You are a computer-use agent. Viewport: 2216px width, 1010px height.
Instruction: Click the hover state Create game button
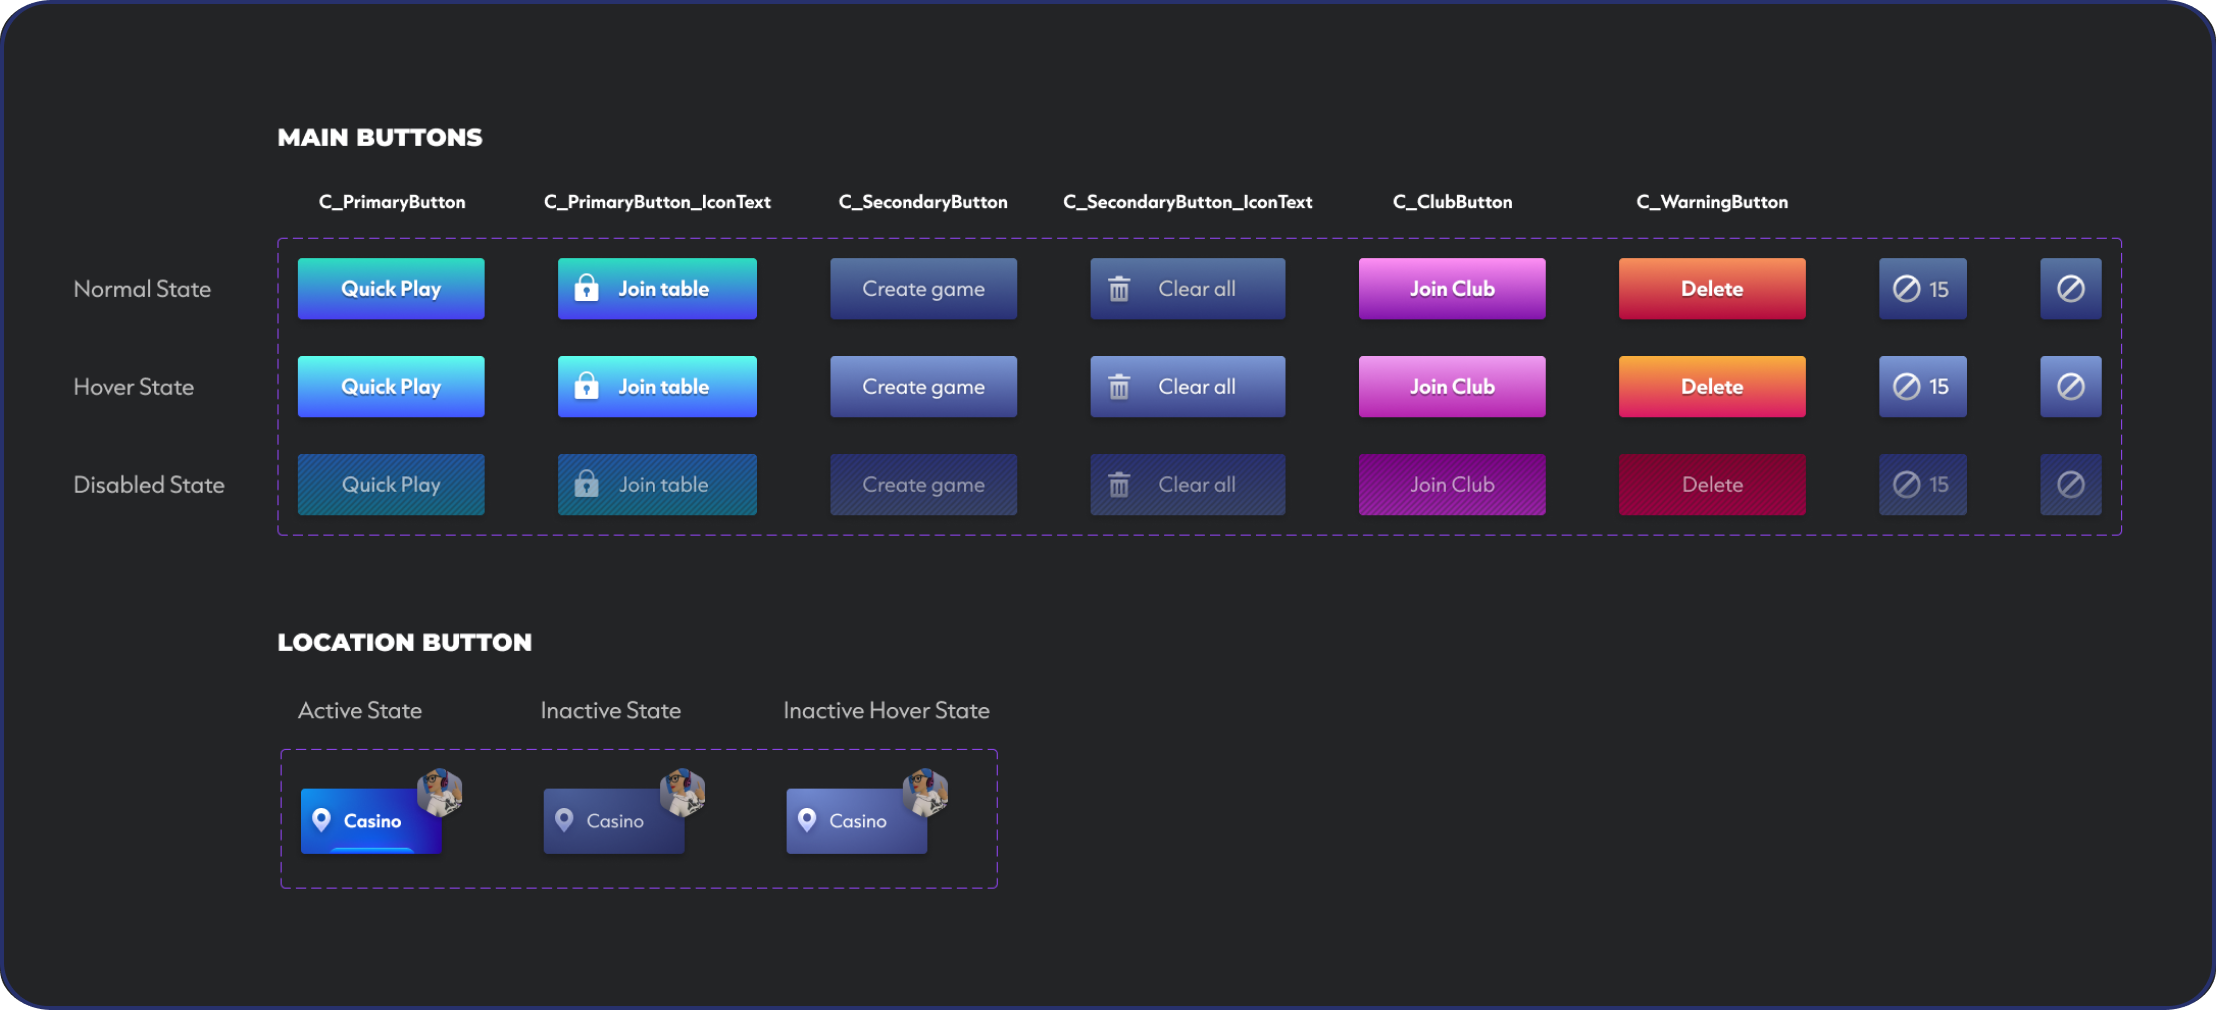(x=923, y=387)
